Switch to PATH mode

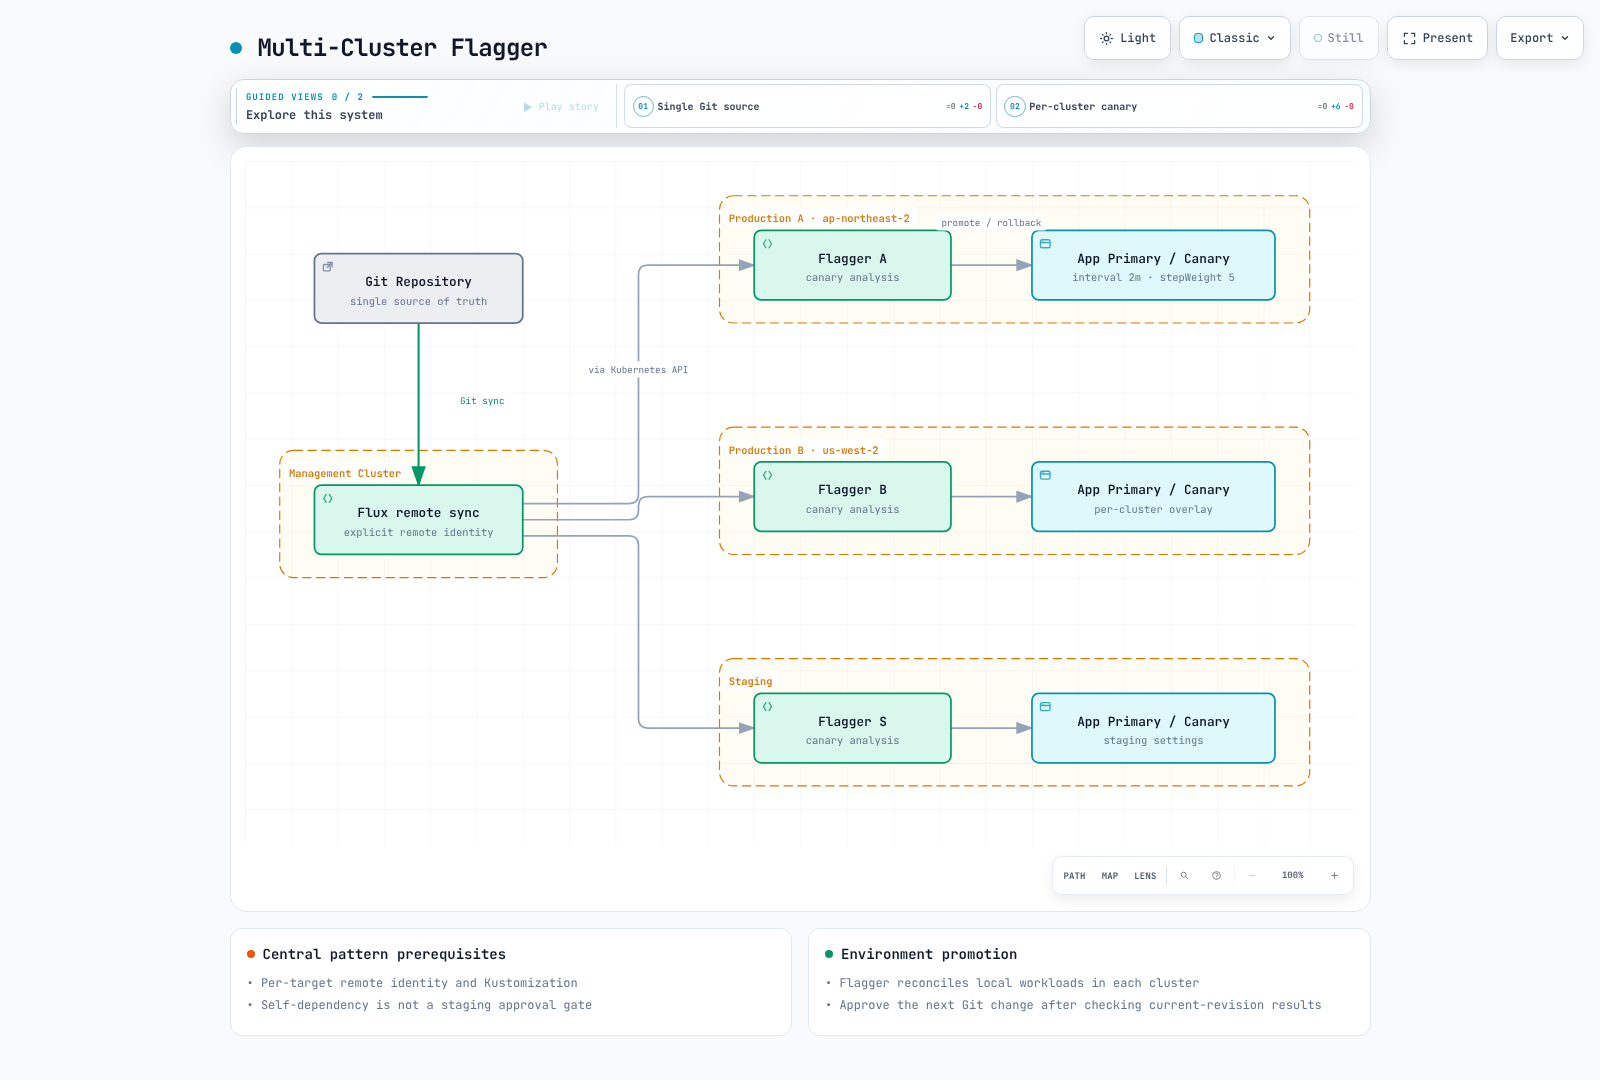click(1074, 876)
